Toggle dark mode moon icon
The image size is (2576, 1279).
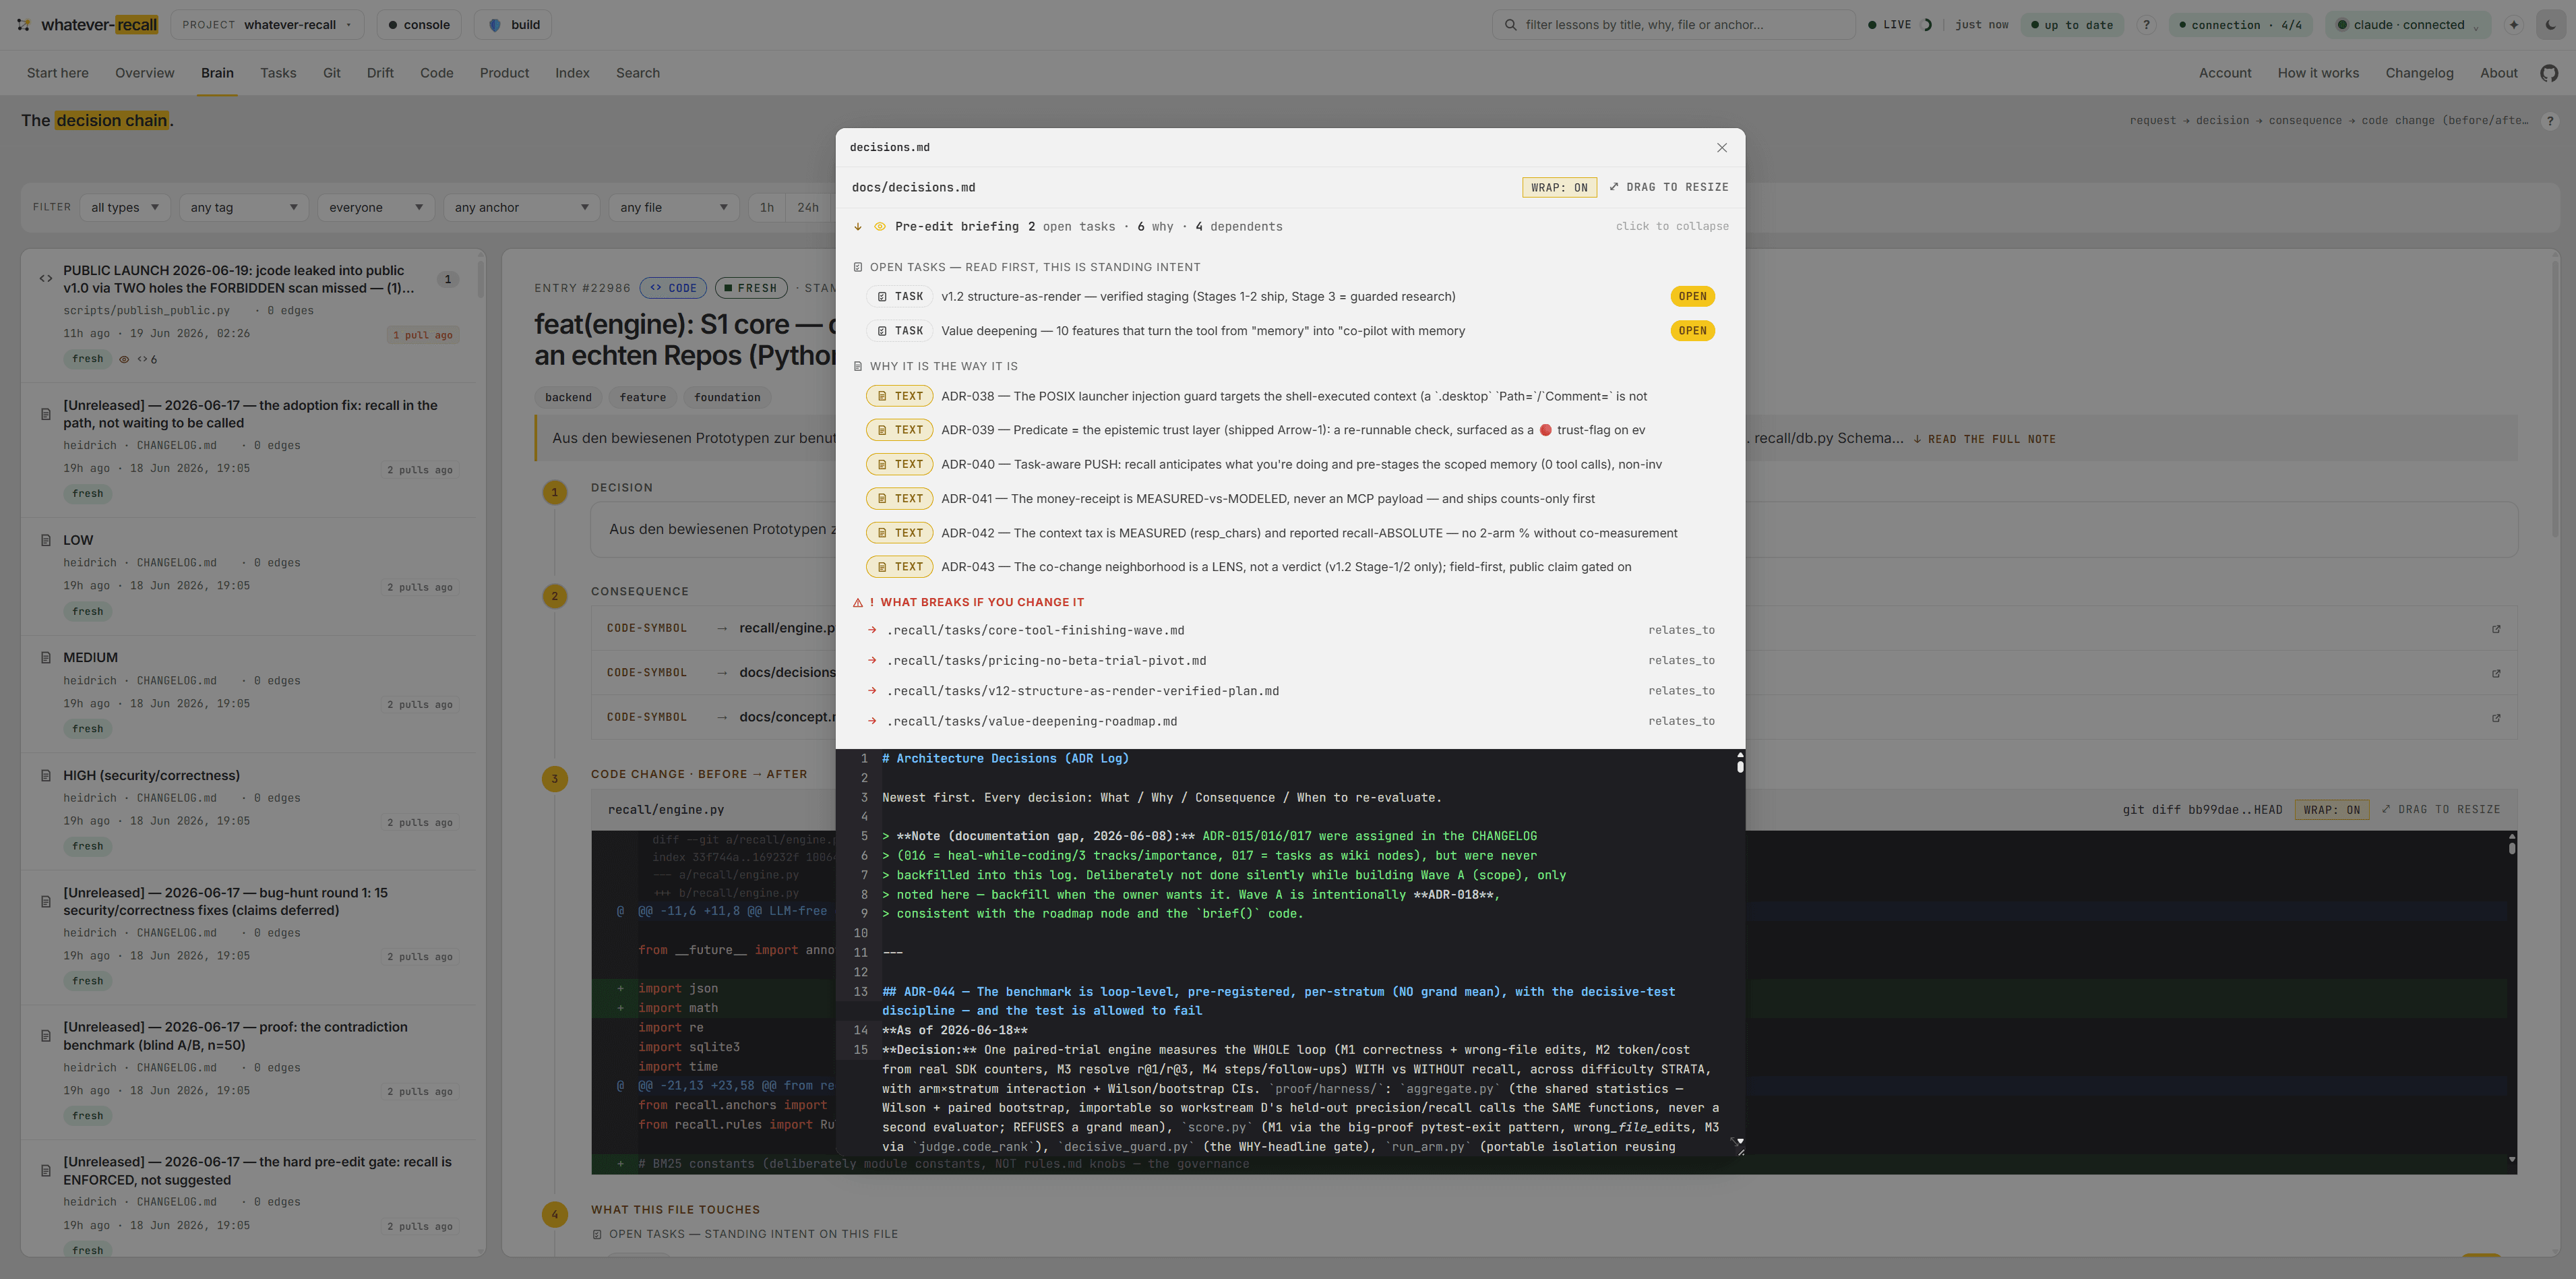tap(2551, 25)
